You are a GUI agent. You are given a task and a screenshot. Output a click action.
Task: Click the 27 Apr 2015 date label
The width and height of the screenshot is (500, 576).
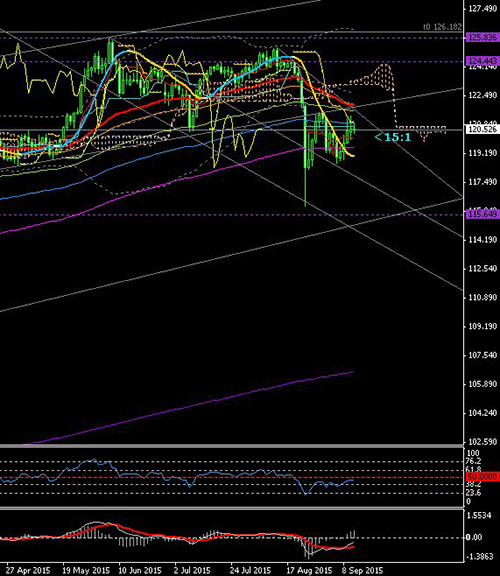[x=28, y=570]
